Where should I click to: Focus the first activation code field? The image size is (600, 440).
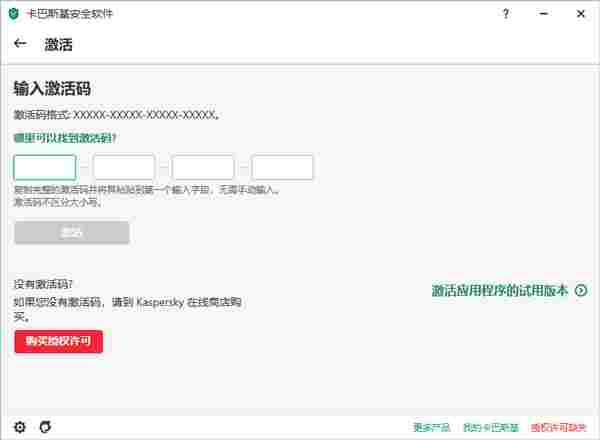point(45,167)
